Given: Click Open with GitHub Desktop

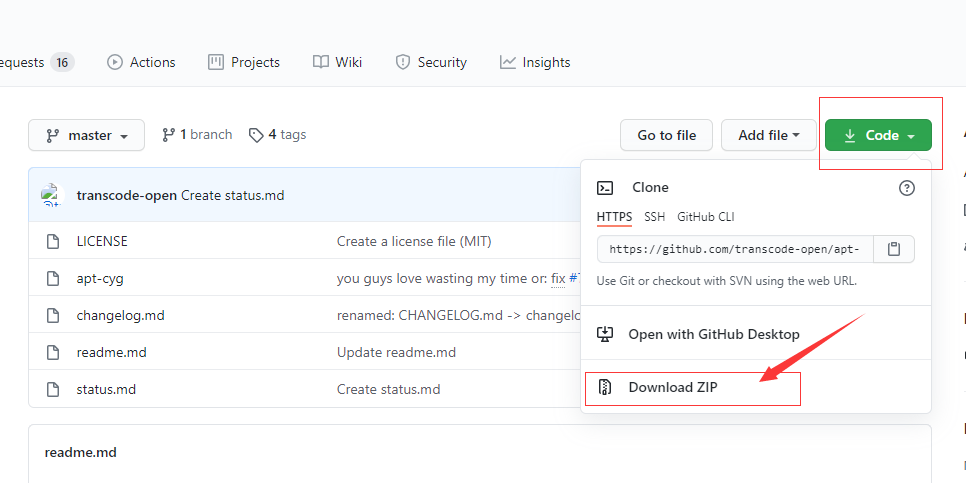Looking at the screenshot, I should click(757, 334).
